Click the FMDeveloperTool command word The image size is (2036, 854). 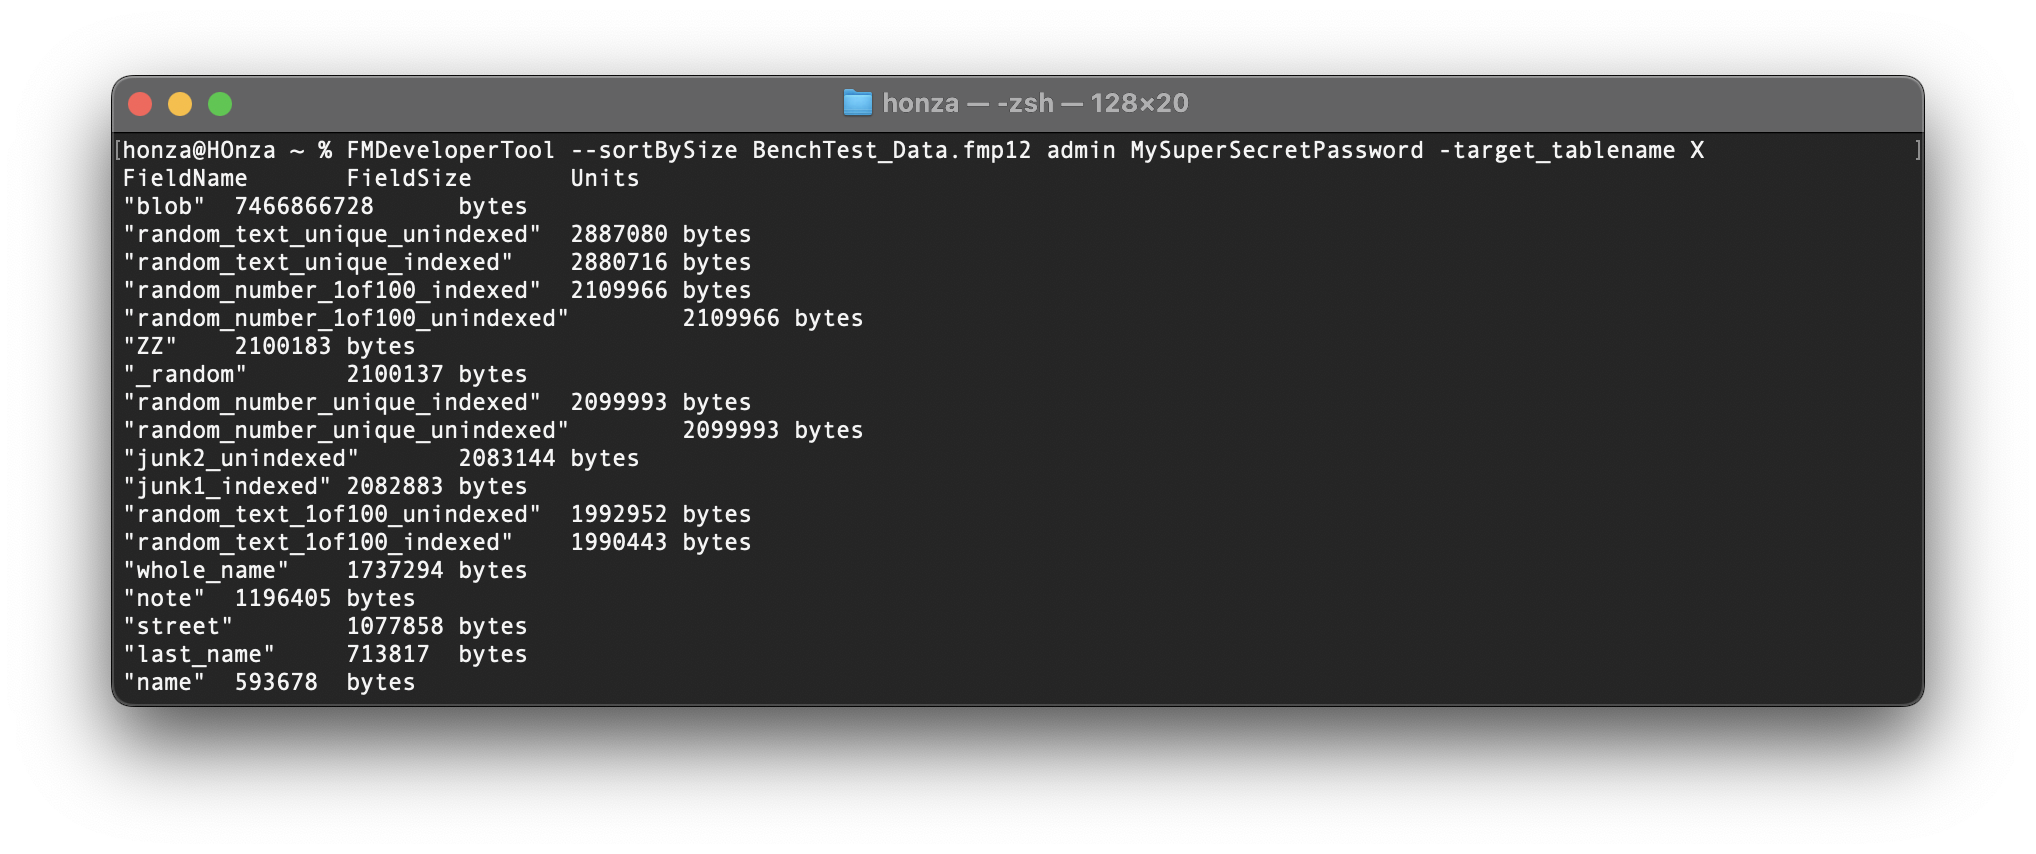[x=450, y=151]
